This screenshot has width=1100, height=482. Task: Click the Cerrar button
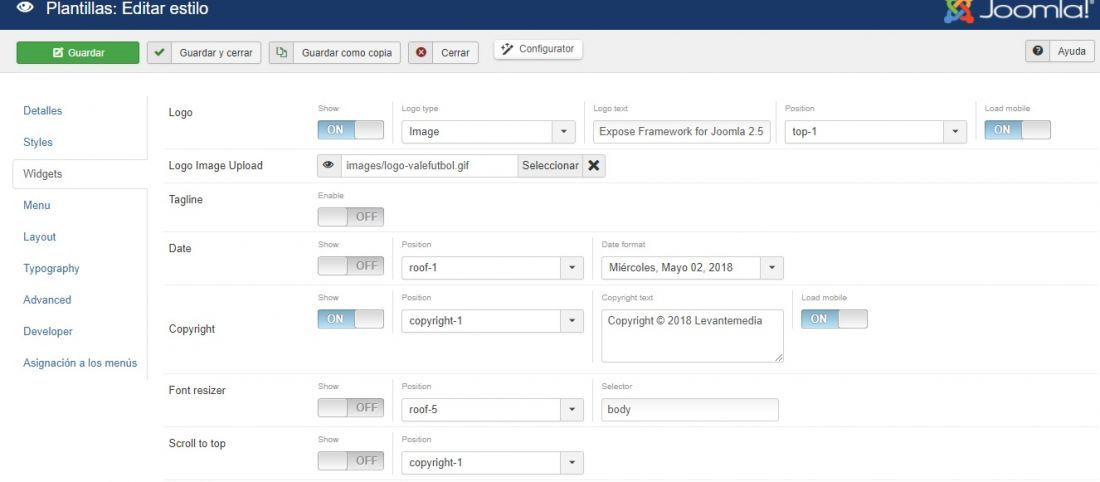click(x=443, y=53)
